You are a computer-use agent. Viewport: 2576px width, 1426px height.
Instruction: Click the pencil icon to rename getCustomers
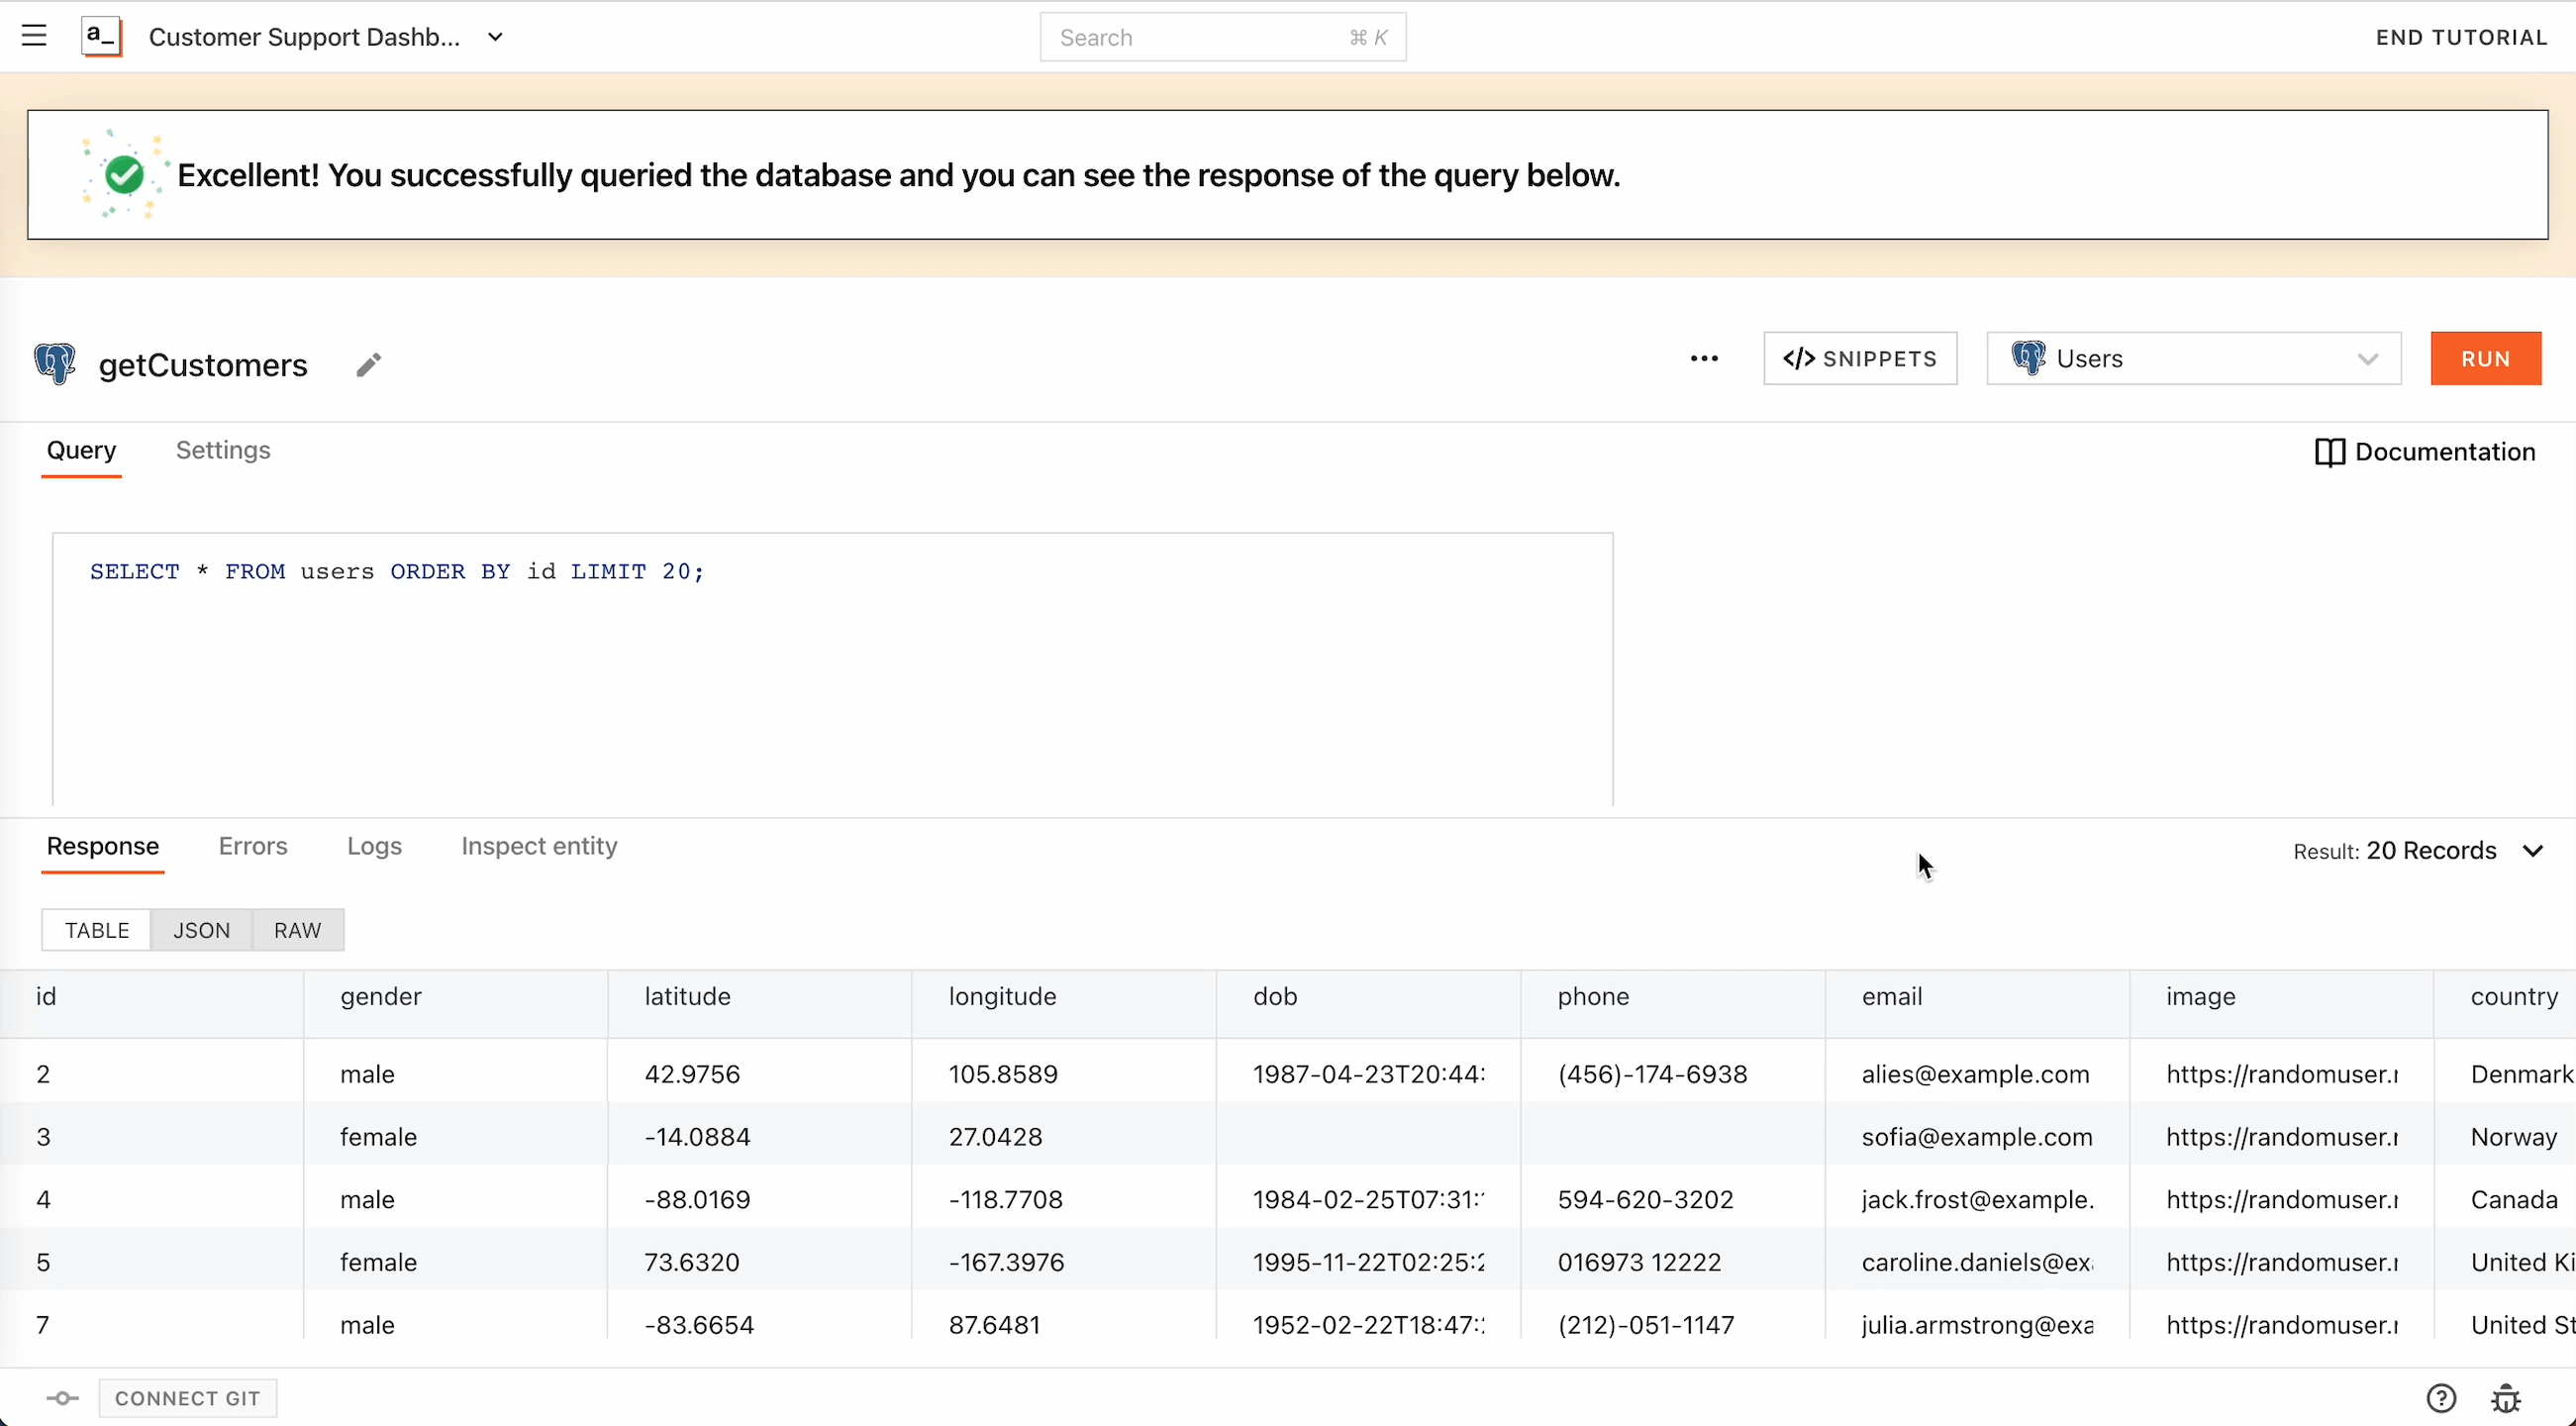368,365
